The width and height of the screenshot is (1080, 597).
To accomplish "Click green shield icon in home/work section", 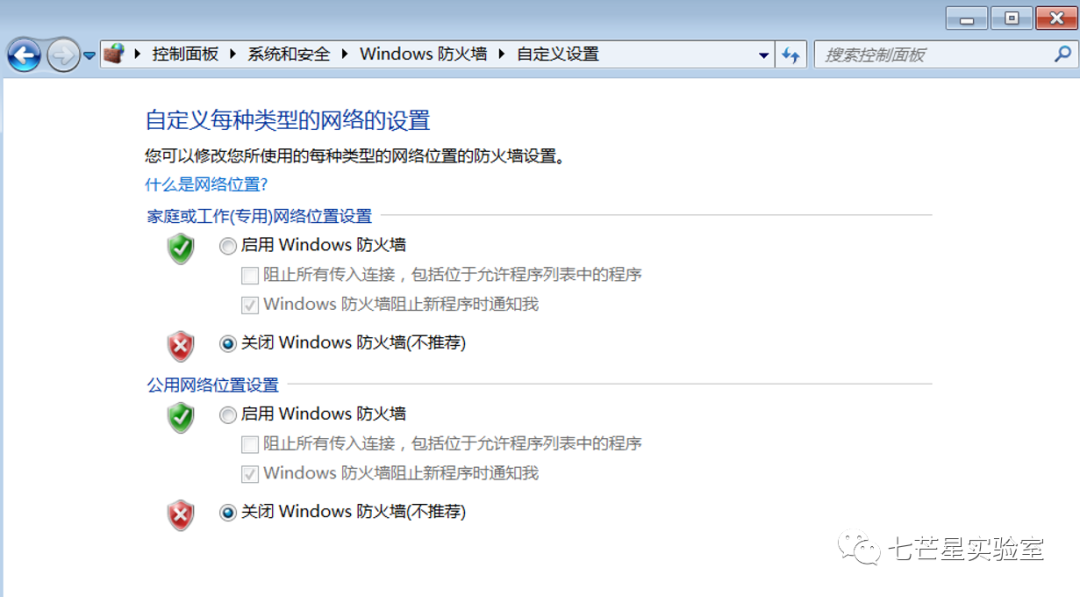I will (x=180, y=249).
